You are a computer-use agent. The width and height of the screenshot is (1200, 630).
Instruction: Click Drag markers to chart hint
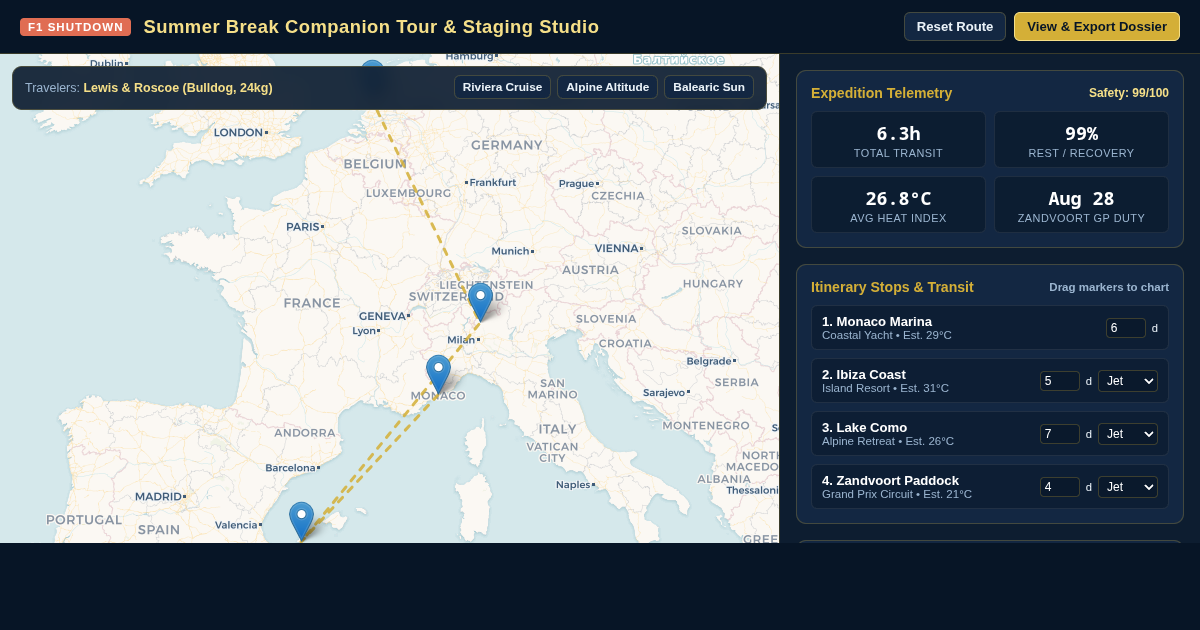(x=1109, y=287)
